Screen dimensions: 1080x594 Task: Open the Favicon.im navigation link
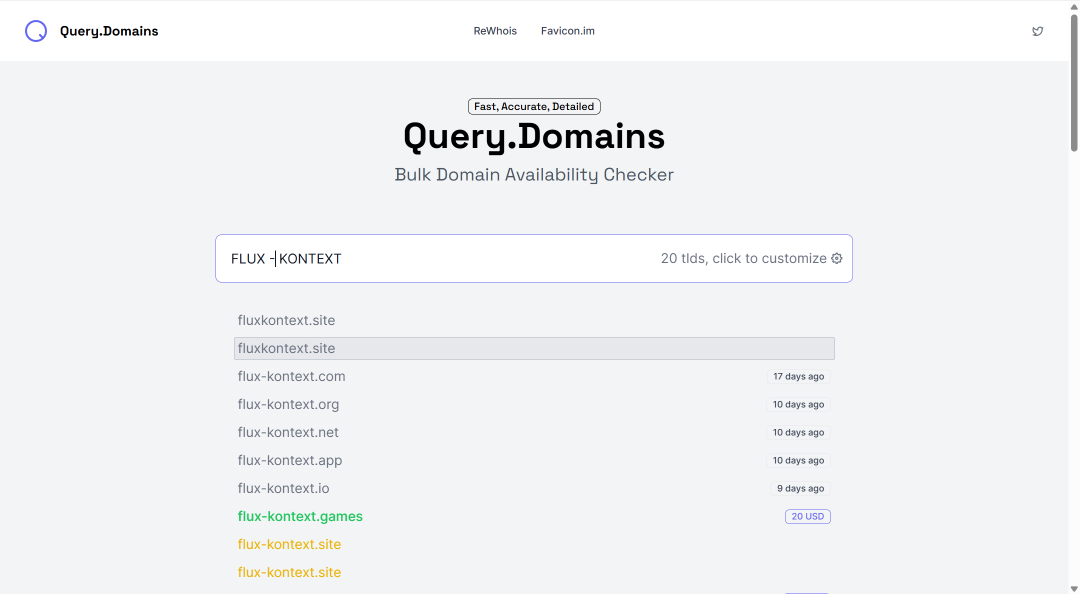[568, 31]
